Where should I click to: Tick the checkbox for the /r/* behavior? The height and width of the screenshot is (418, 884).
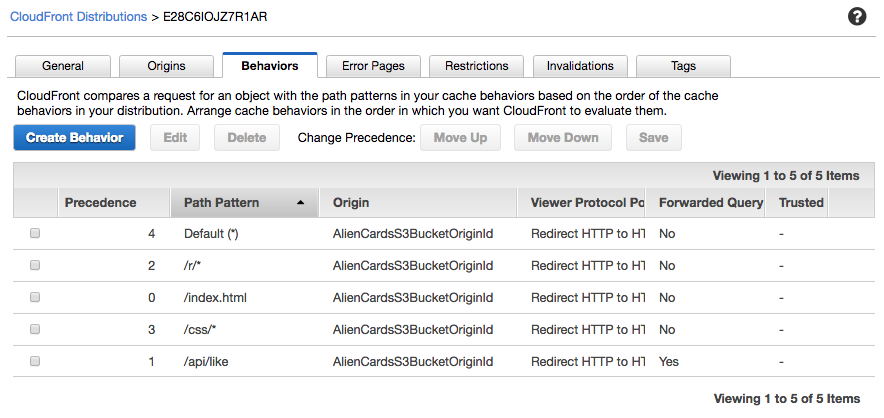35,265
